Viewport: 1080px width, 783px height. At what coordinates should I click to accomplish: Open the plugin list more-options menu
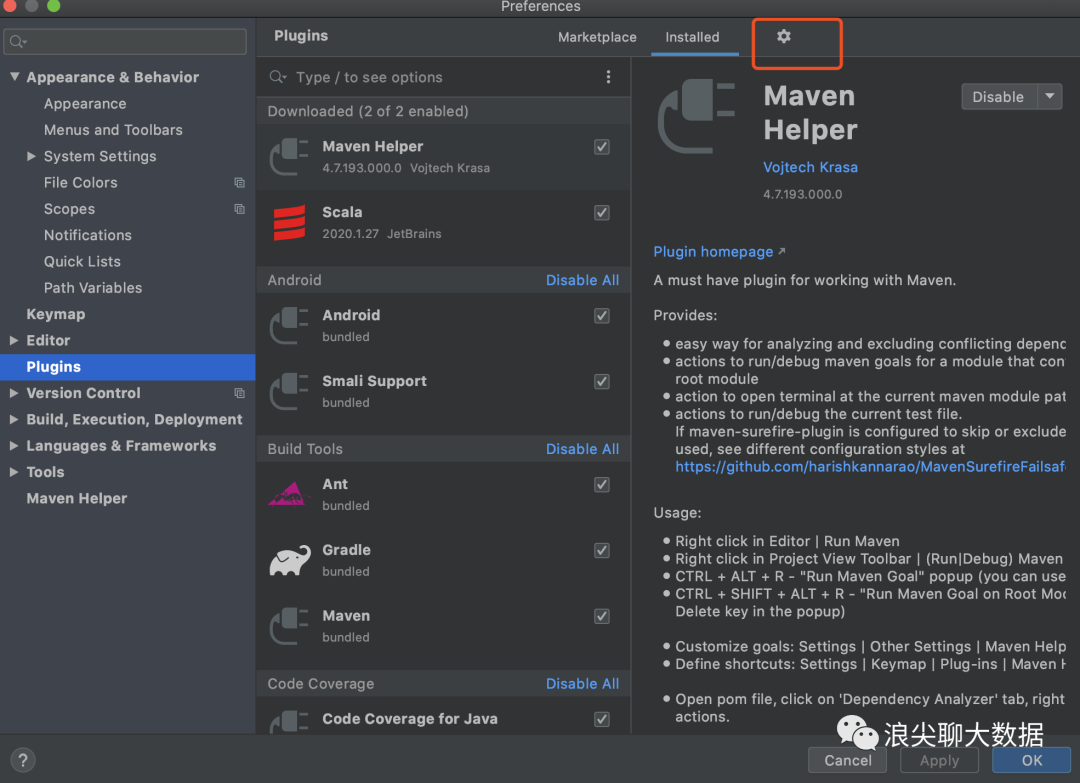(608, 77)
